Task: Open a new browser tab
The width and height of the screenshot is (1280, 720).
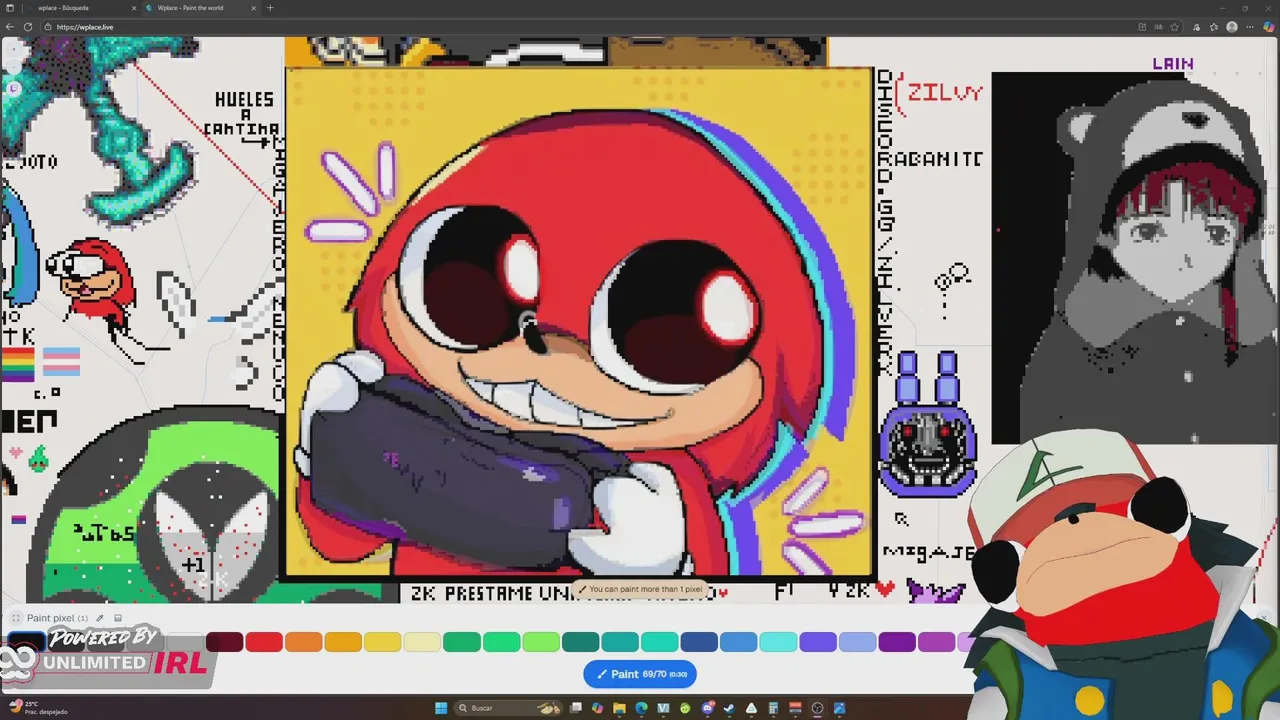Action: click(269, 8)
